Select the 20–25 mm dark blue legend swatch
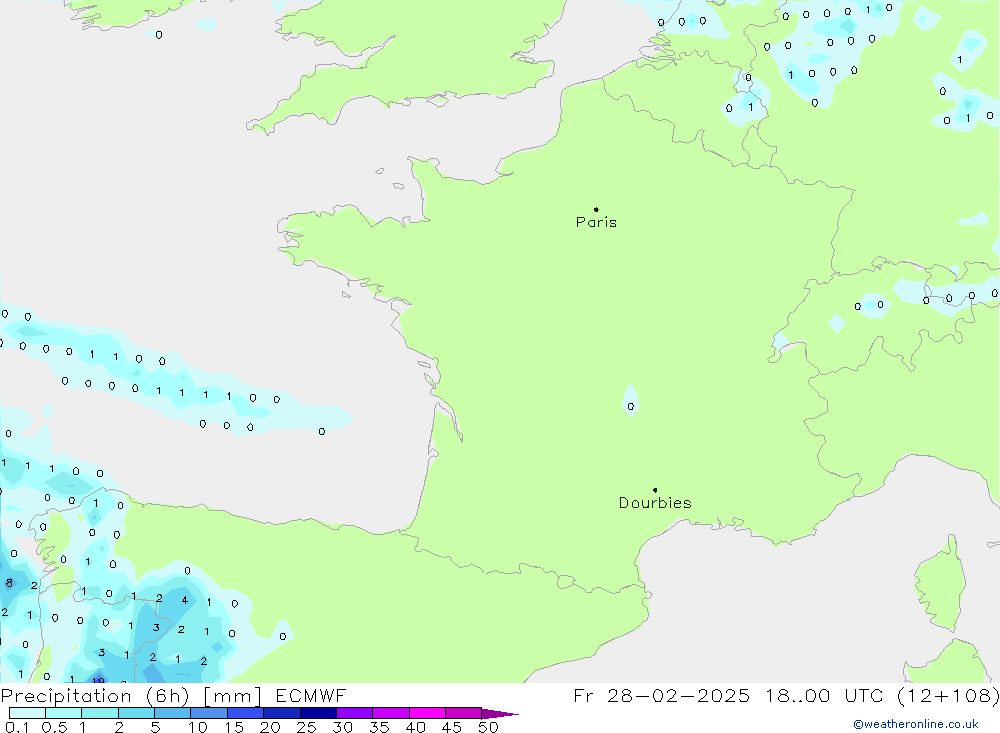Screen dimensions: 1000x733 pyautogui.click(x=282, y=713)
